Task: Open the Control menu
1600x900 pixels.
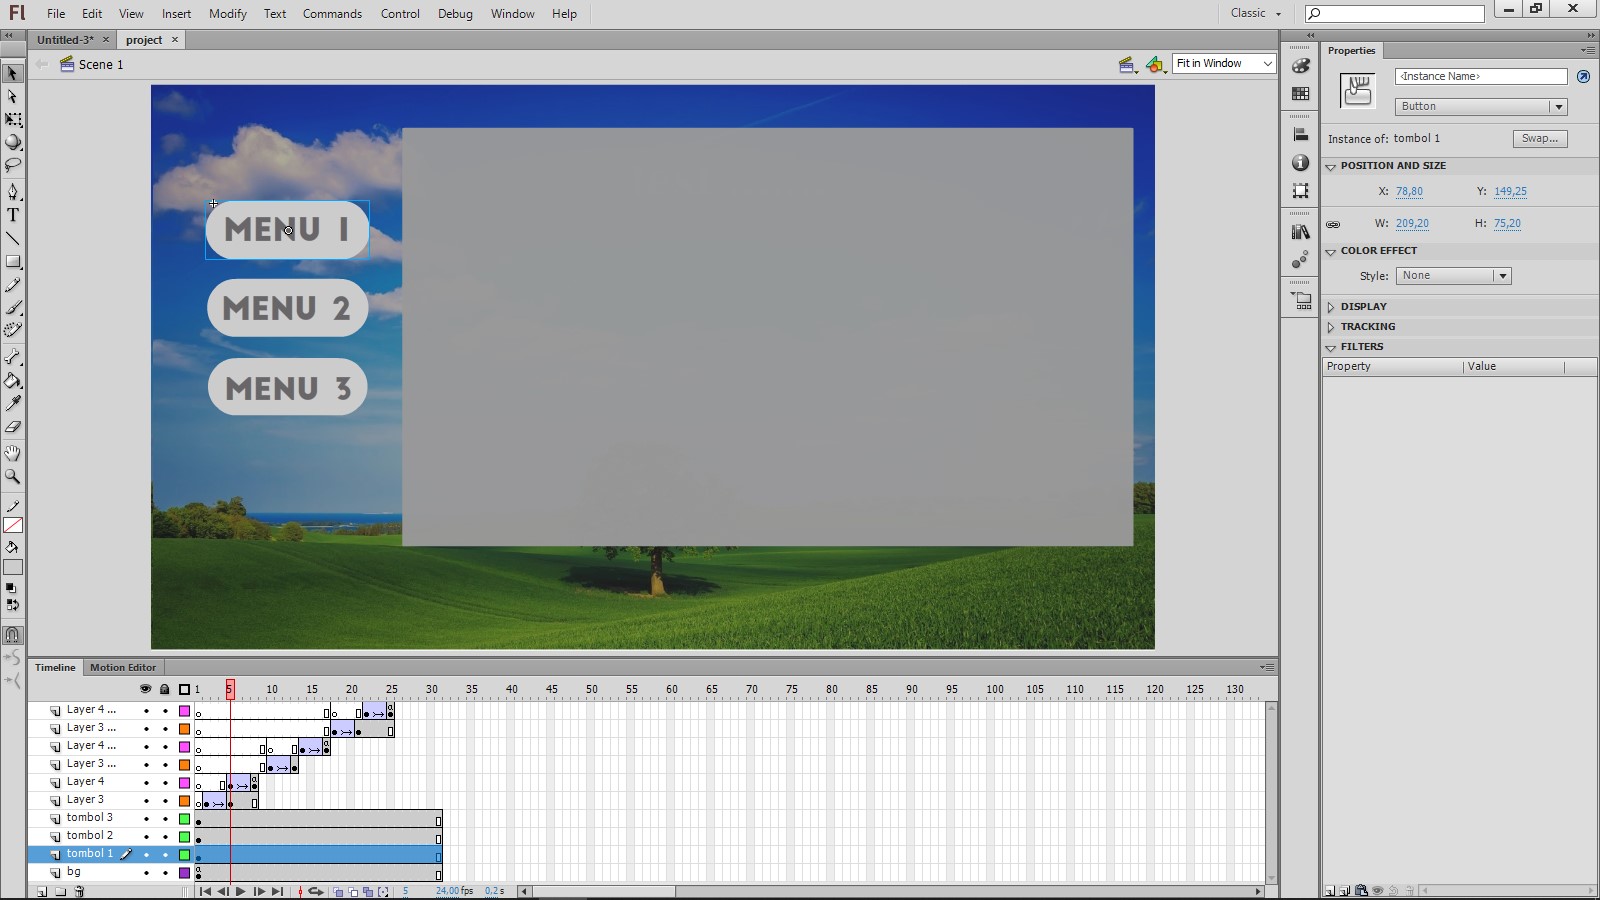Action: click(x=400, y=13)
